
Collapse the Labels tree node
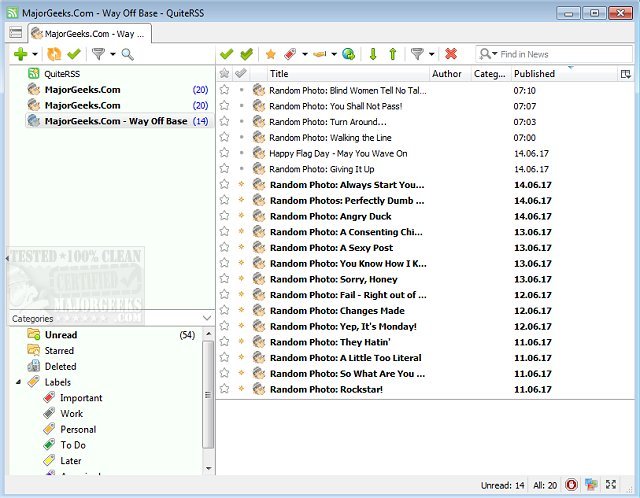[x=17, y=382]
